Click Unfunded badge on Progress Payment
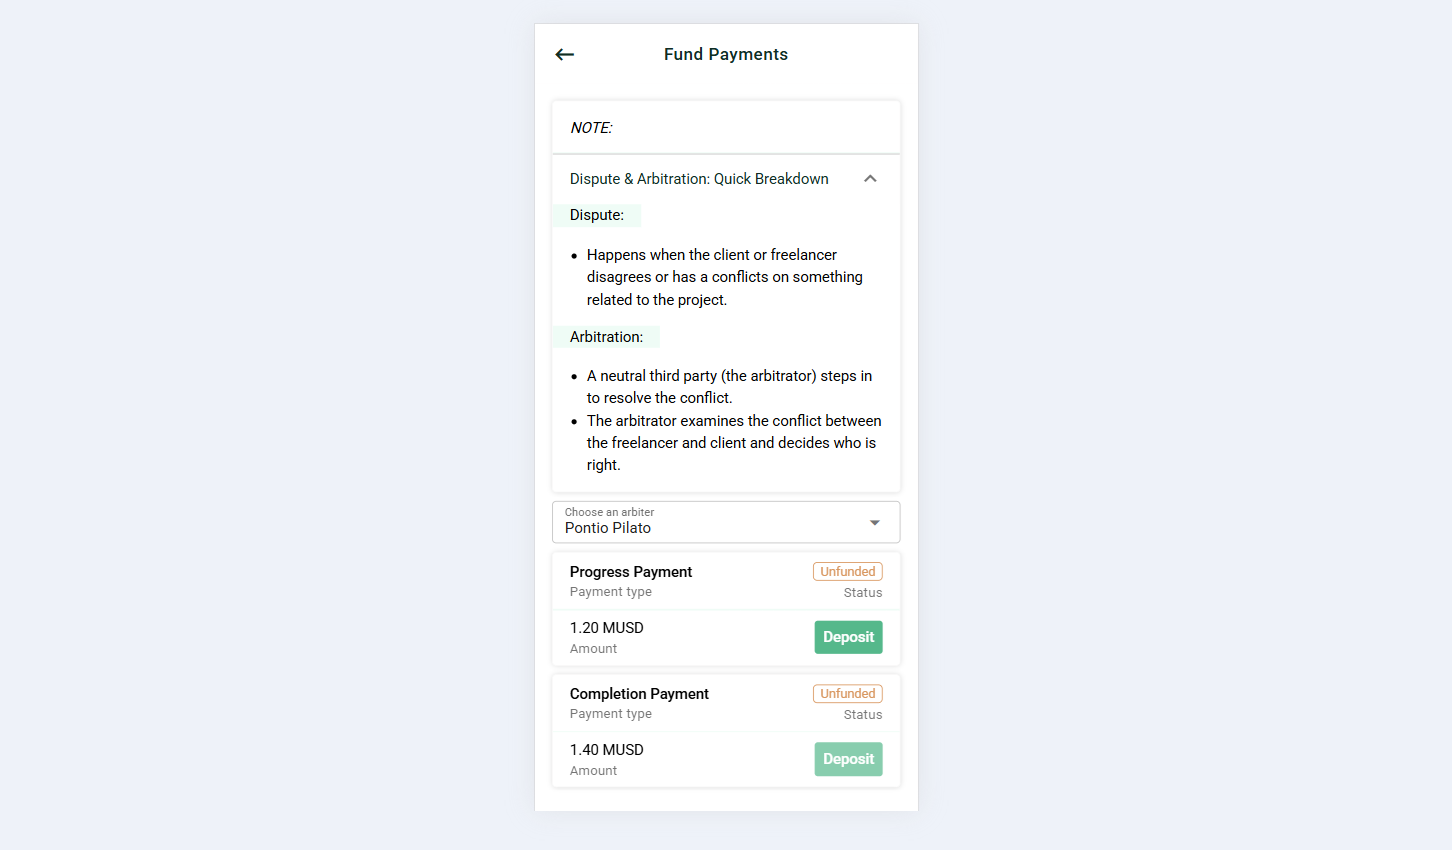This screenshot has height=850, width=1452. tap(847, 572)
